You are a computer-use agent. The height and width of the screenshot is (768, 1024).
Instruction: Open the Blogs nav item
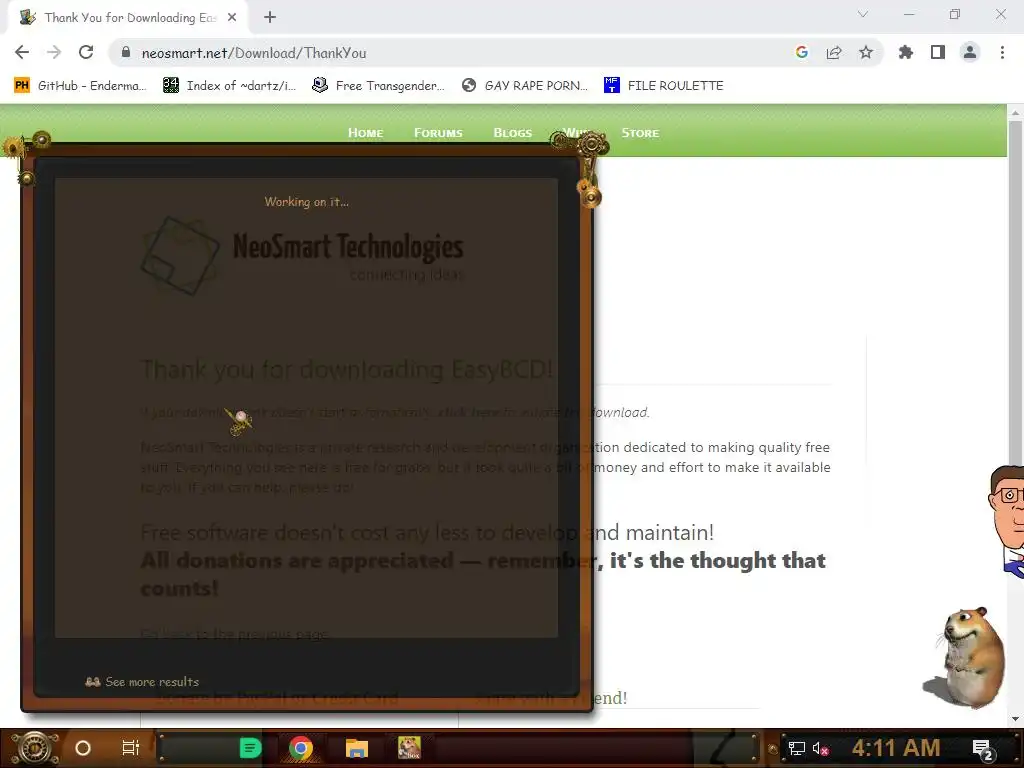click(x=513, y=133)
